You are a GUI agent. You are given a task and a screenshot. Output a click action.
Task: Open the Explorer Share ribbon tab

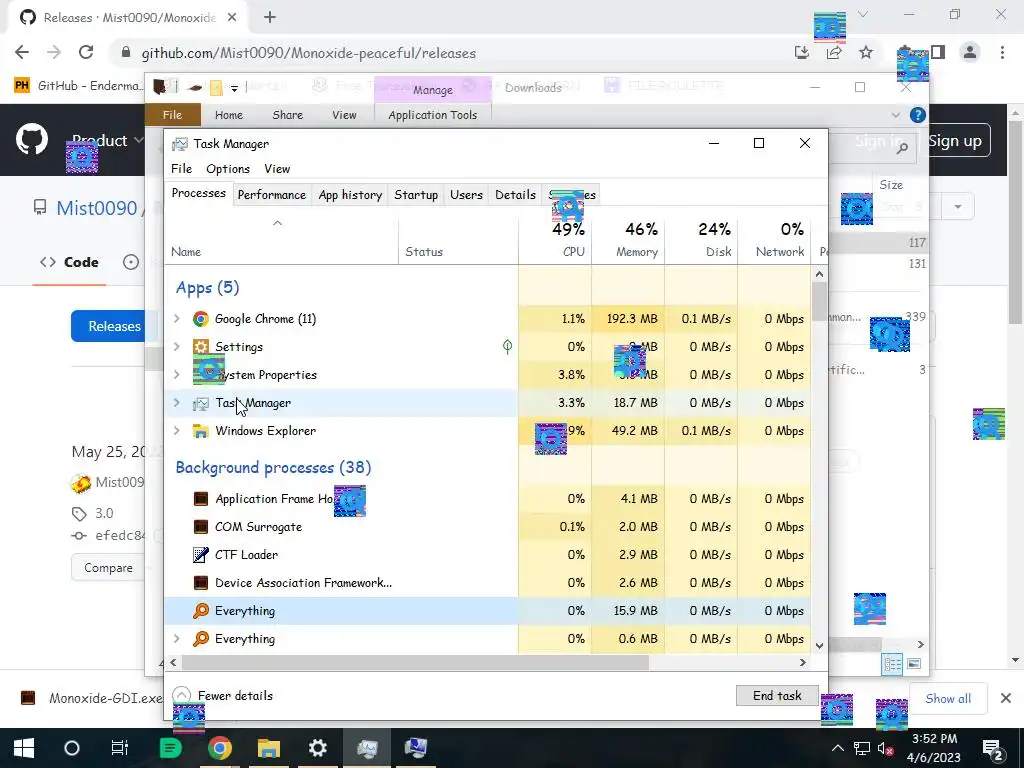[287, 115]
